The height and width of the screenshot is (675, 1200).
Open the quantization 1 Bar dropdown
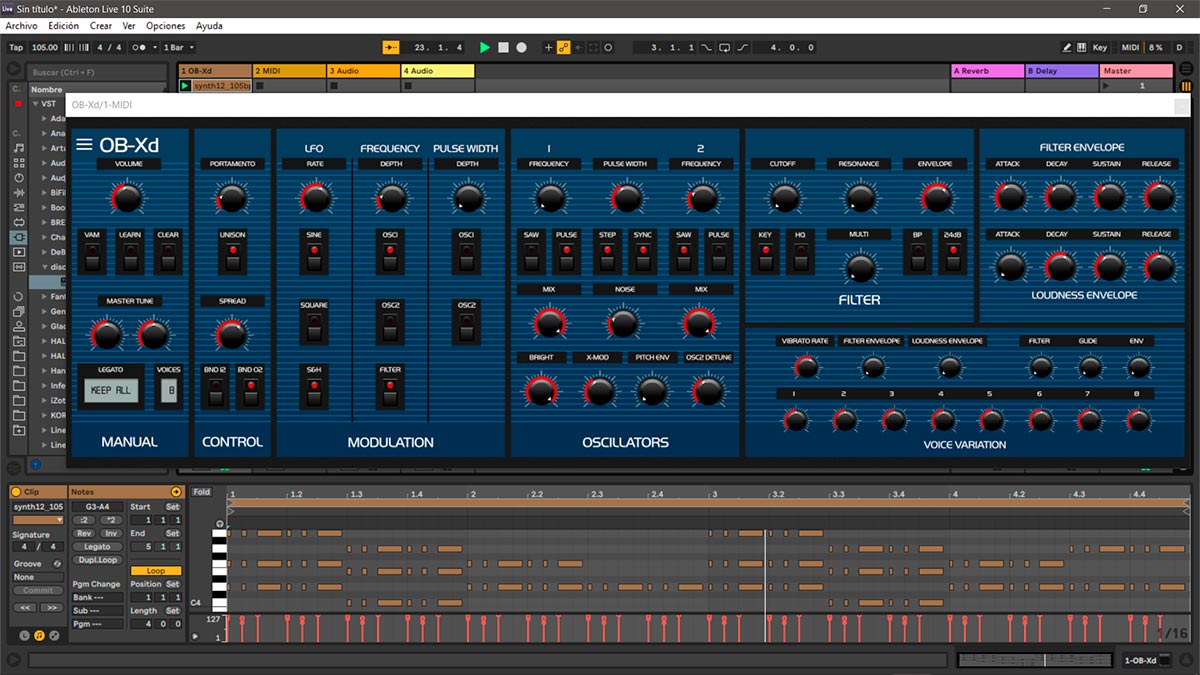point(178,47)
